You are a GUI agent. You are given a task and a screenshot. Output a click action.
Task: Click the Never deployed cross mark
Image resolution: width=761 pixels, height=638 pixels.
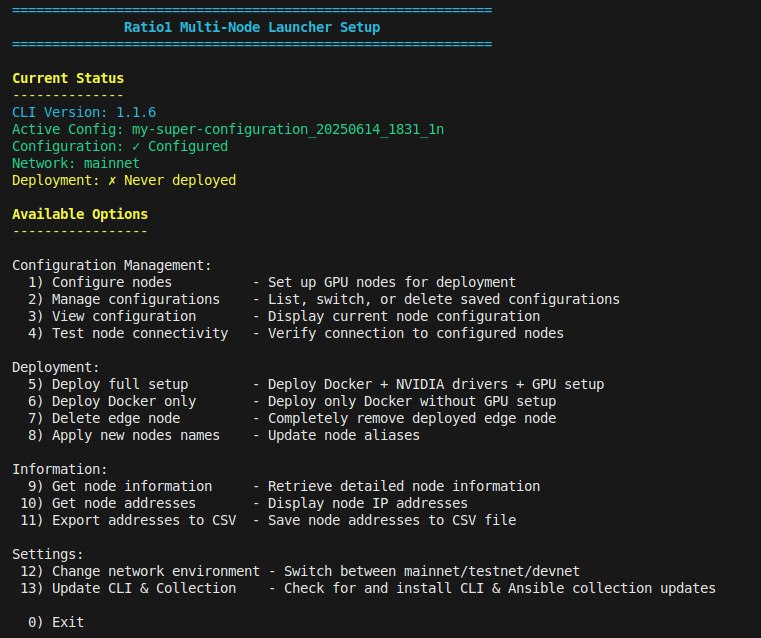(x=112, y=180)
